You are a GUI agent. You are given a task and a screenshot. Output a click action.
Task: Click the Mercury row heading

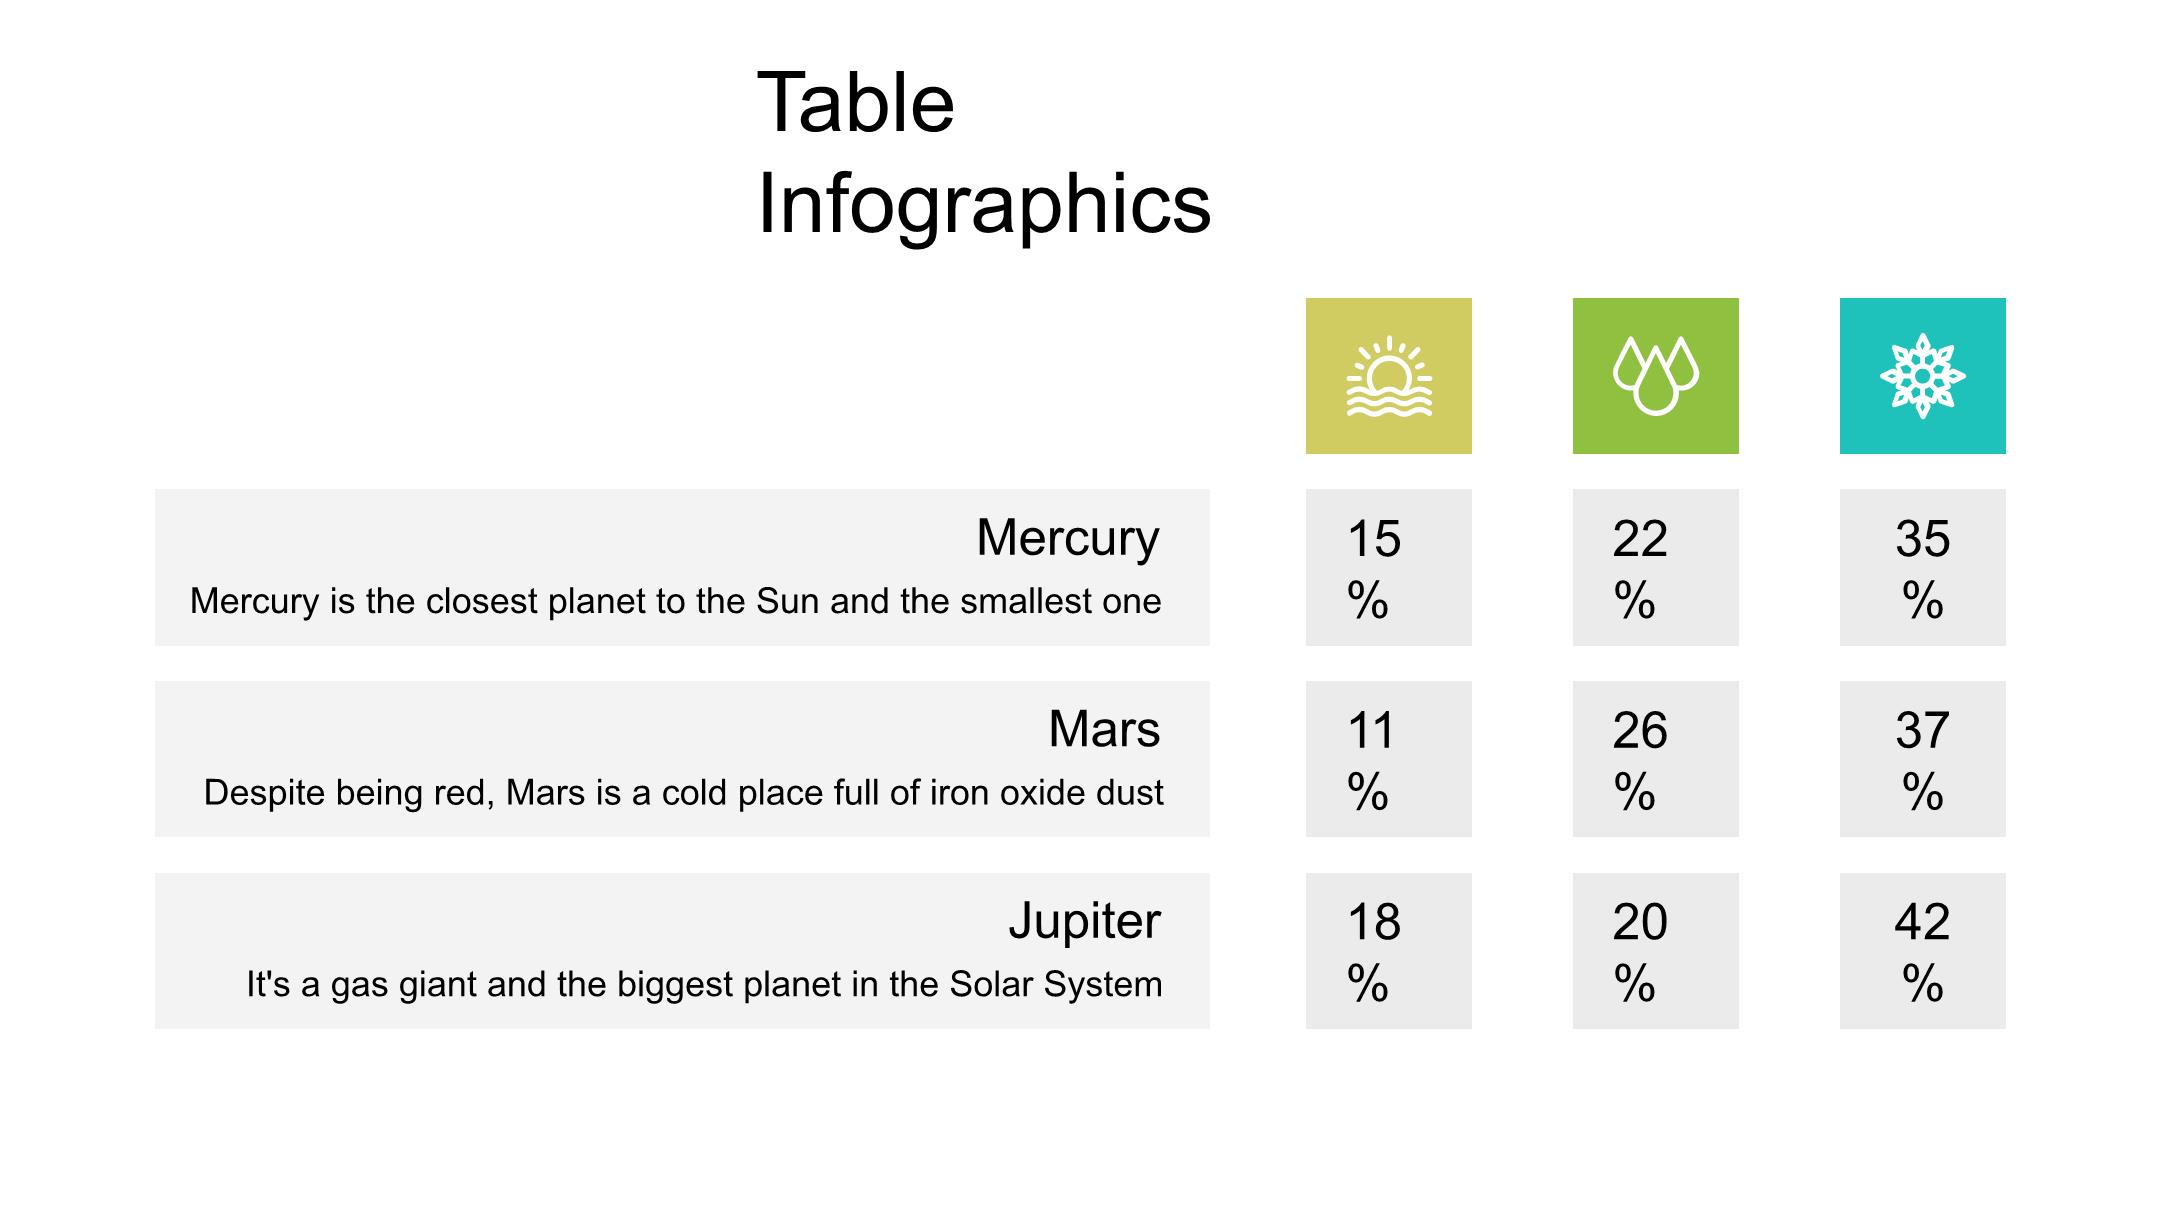pyautogui.click(x=1067, y=538)
